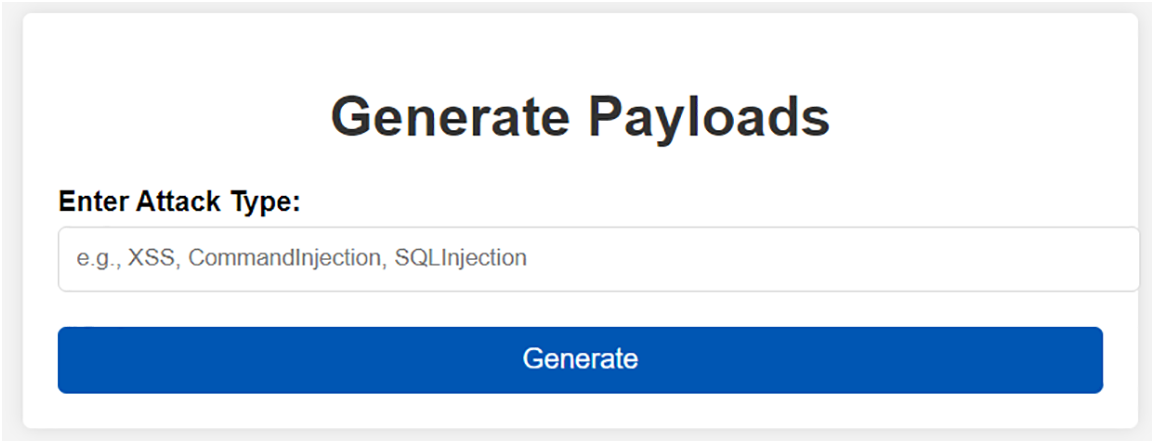Click the bold Attack Type label text

[x=180, y=201]
